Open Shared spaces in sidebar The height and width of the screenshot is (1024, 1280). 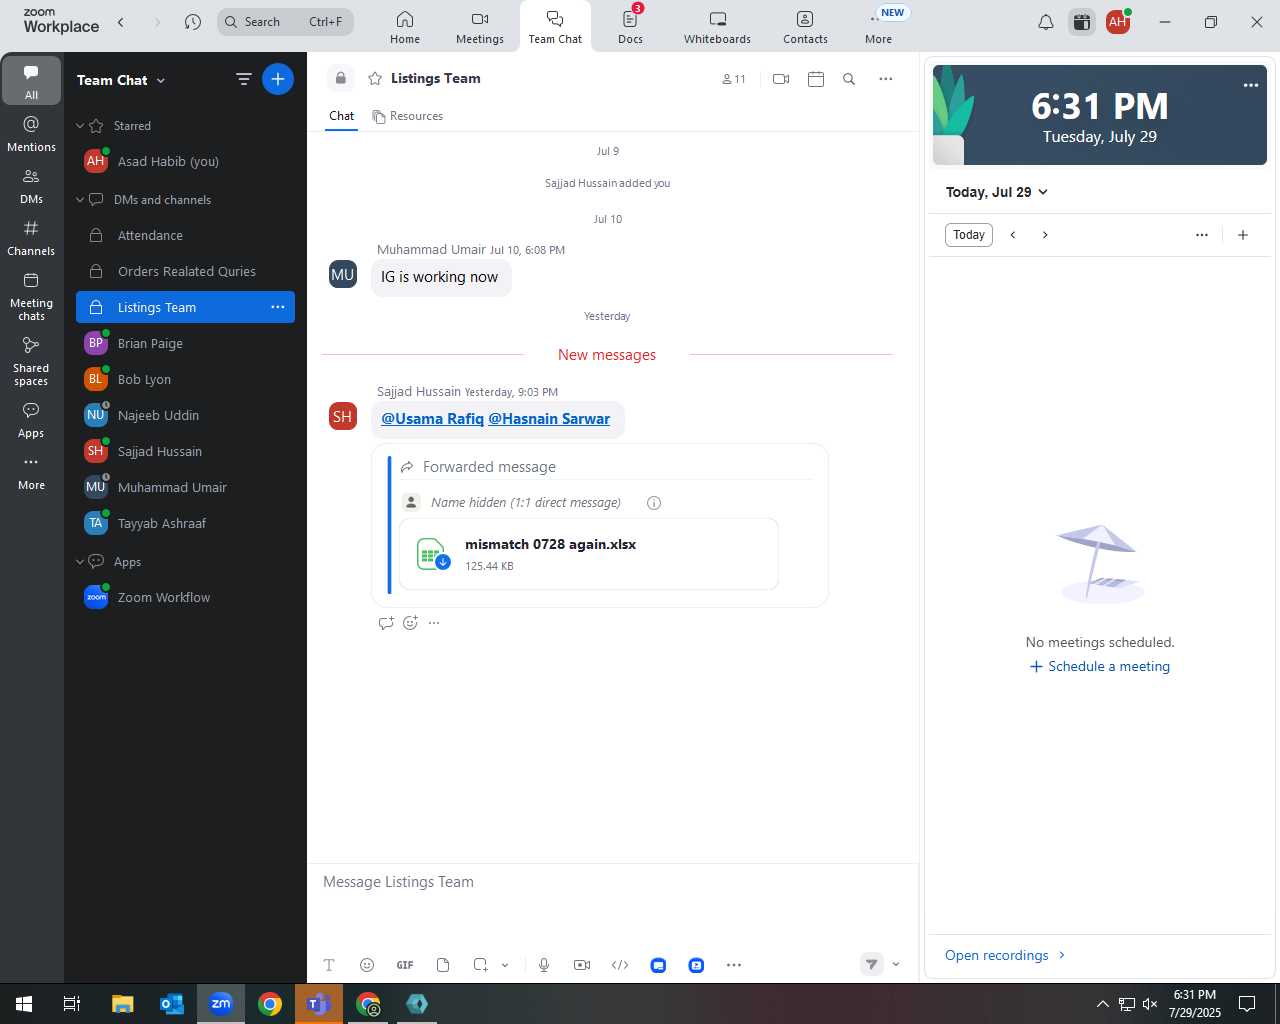point(31,360)
